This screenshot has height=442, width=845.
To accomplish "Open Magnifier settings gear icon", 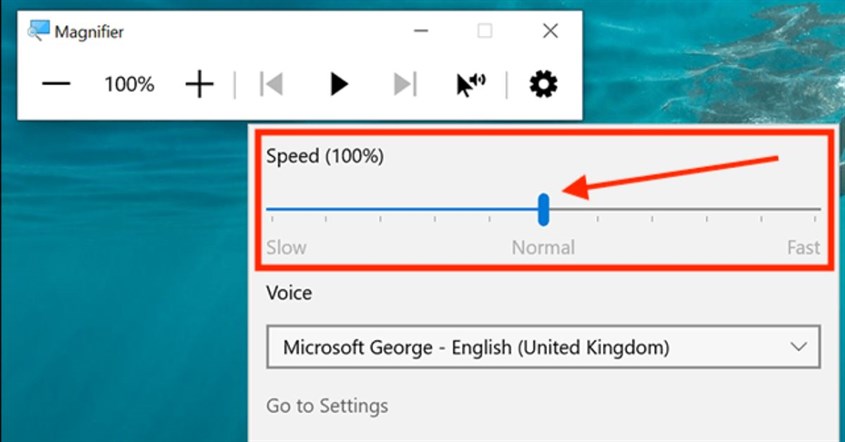I will point(543,84).
